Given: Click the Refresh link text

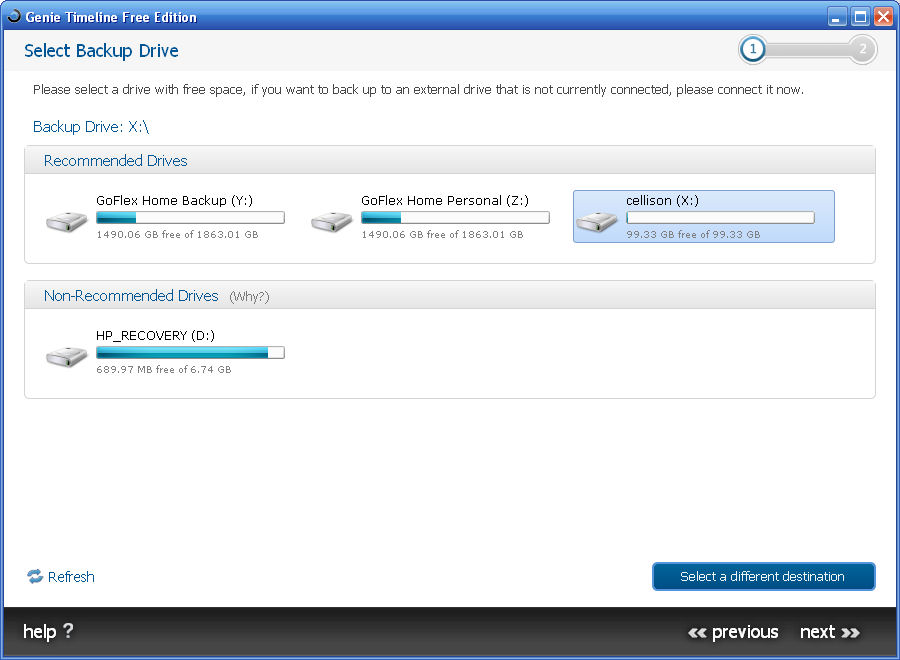Looking at the screenshot, I should [x=71, y=576].
